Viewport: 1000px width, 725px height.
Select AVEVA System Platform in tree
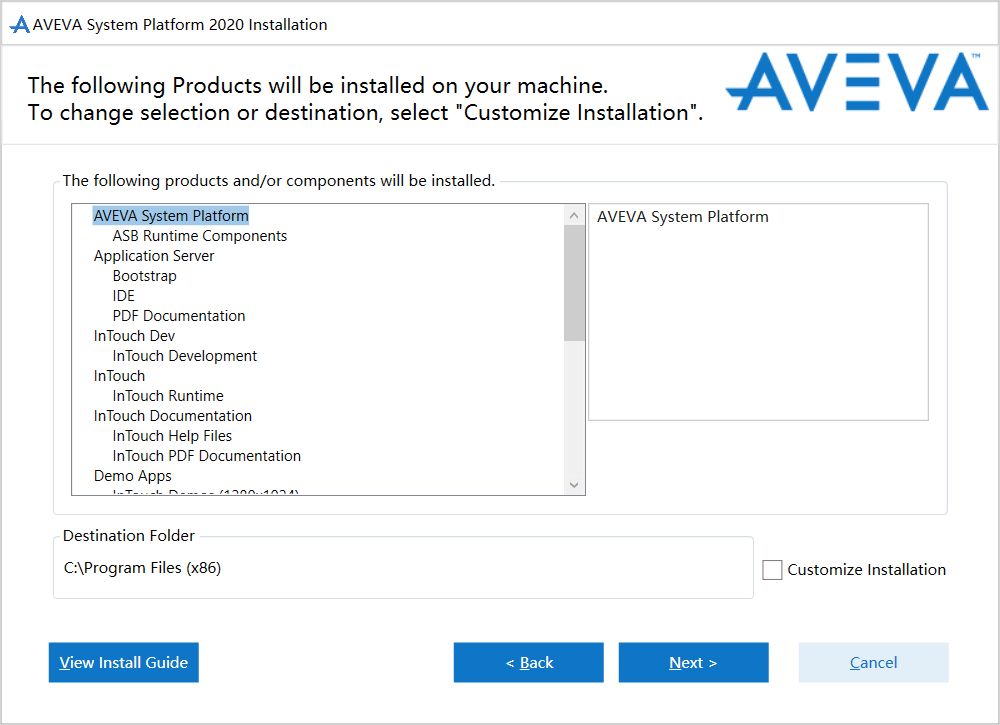point(171,216)
